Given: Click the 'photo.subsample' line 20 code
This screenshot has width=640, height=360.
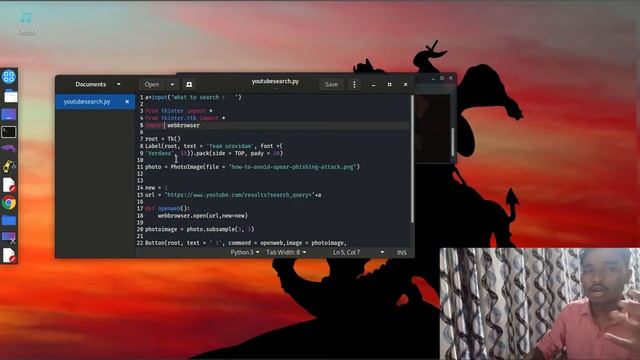Looking at the screenshot, I should coord(200,229).
